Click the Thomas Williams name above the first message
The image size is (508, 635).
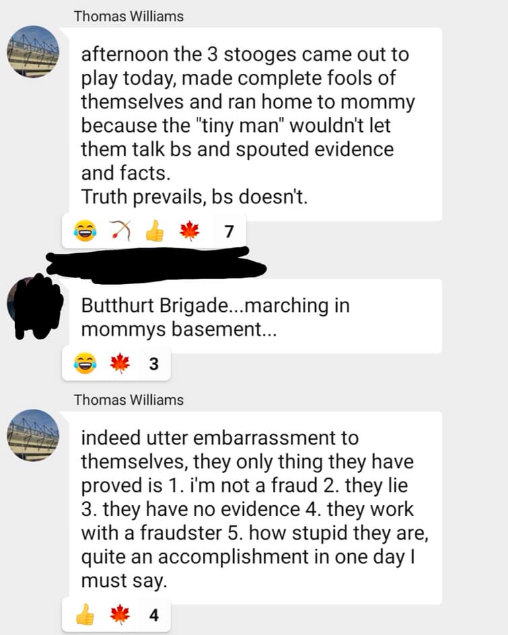point(129,16)
